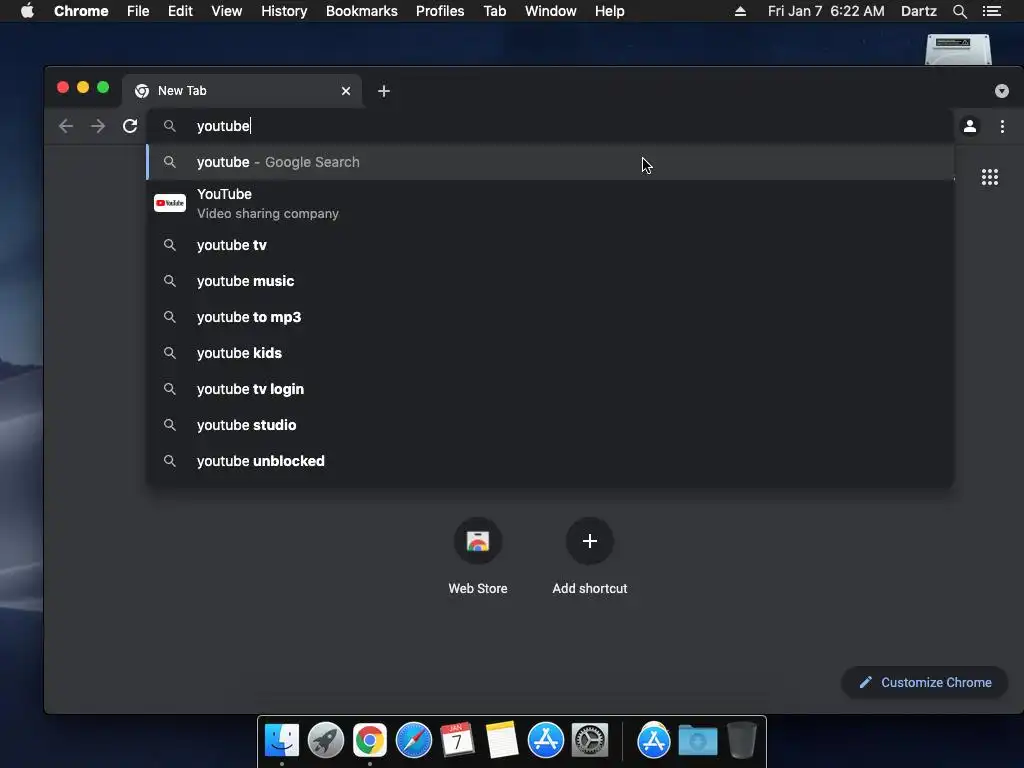The height and width of the screenshot is (768, 1024).
Task: Expand the tab search dropdown arrow
Action: point(1002,91)
